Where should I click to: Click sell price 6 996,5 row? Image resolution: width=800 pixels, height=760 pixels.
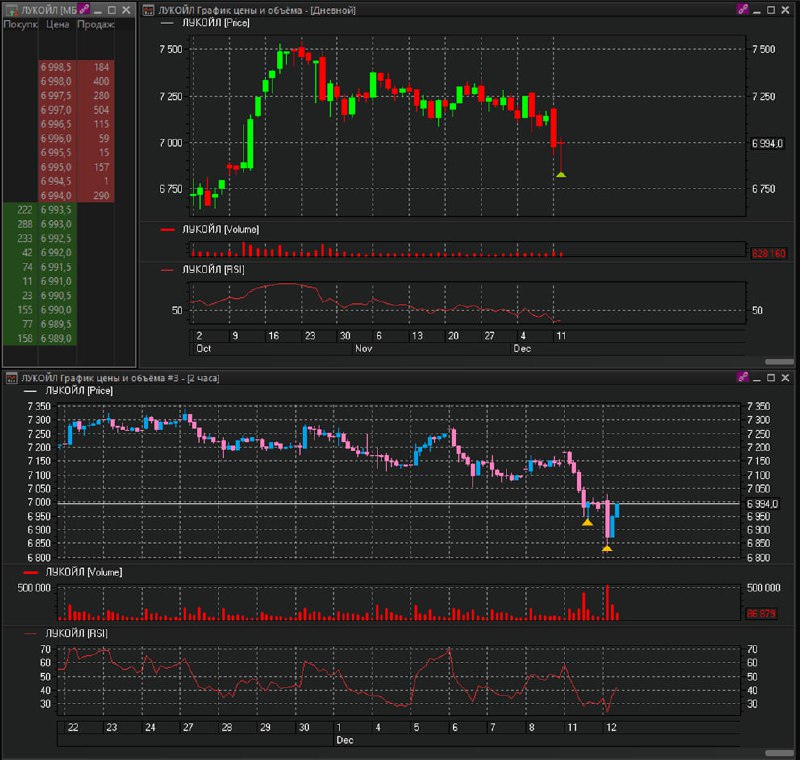point(56,124)
